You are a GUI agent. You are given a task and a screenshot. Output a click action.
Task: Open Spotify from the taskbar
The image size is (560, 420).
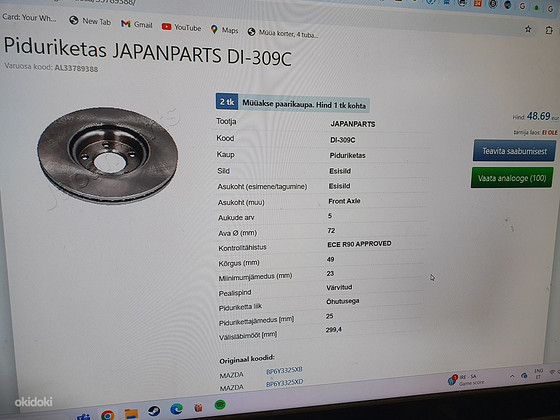(x=220, y=405)
